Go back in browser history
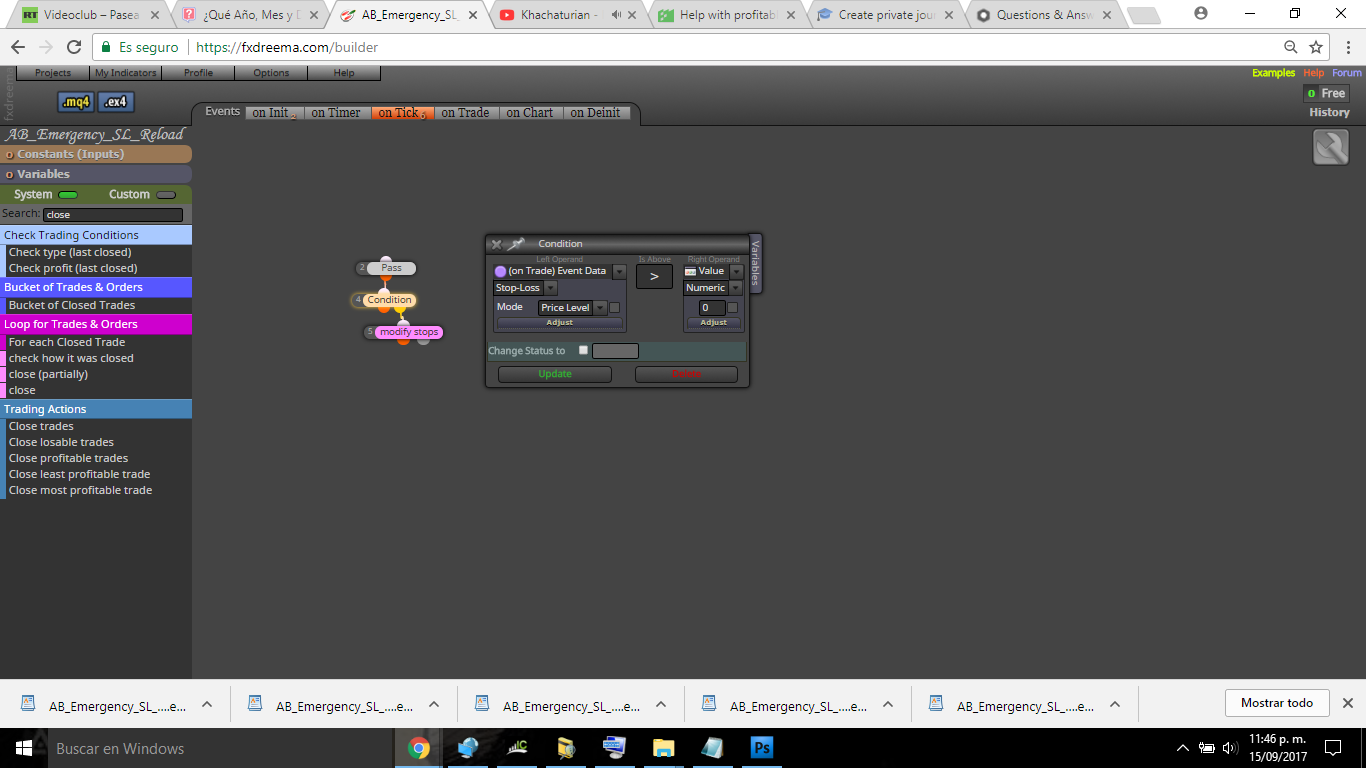The width and height of the screenshot is (1366, 768). [18, 47]
